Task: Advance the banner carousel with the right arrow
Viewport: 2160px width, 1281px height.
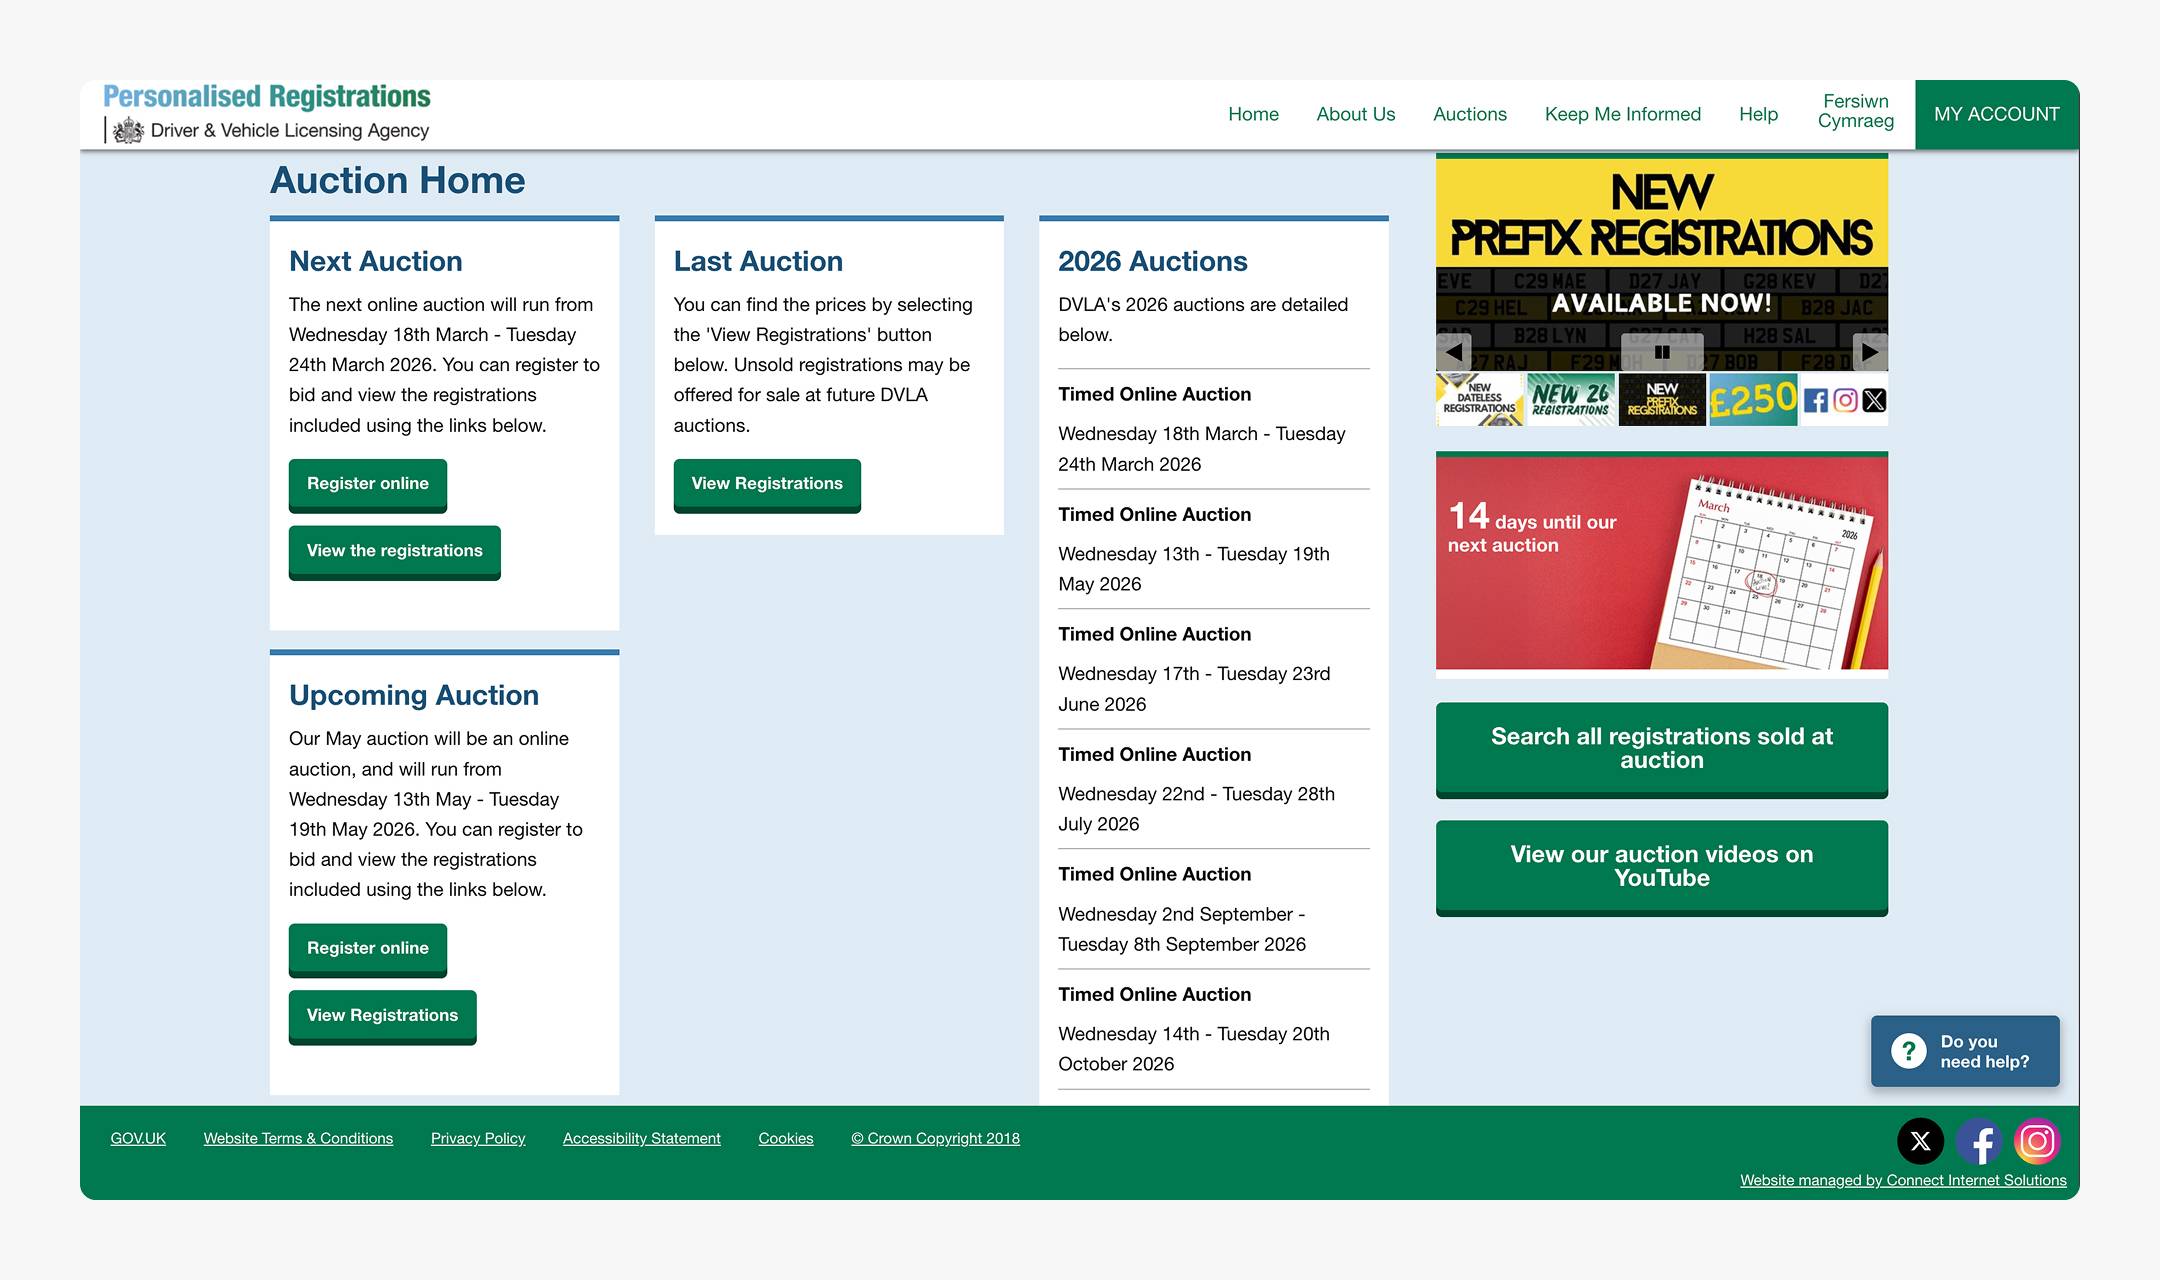Action: (1869, 352)
